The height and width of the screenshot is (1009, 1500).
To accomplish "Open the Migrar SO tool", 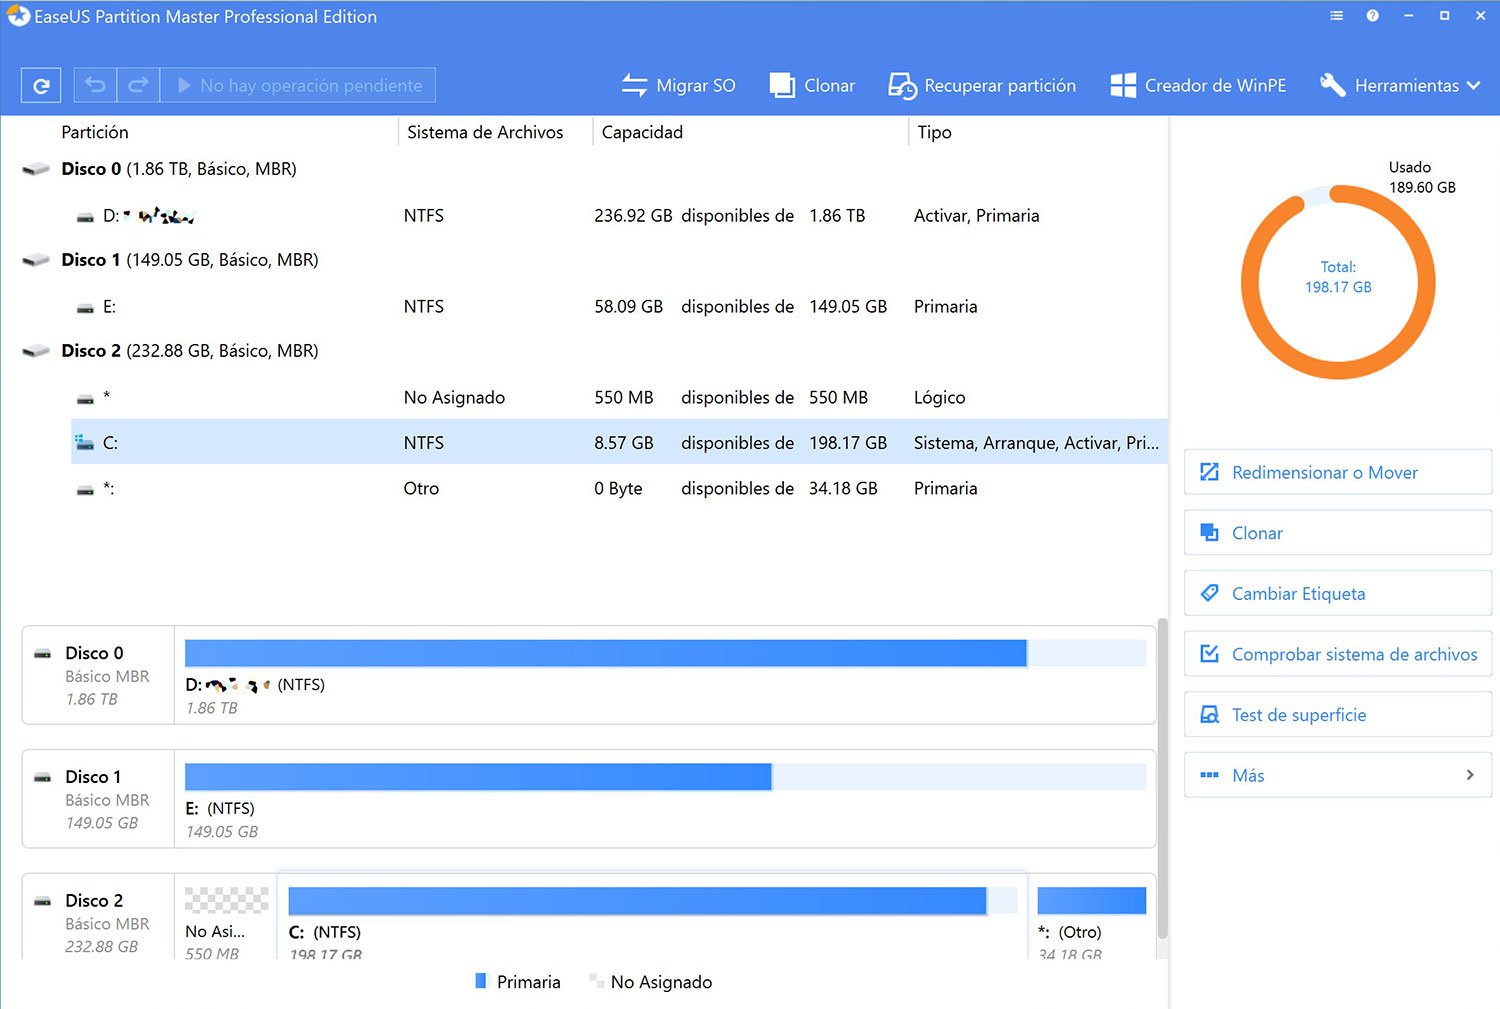I will (x=678, y=86).
